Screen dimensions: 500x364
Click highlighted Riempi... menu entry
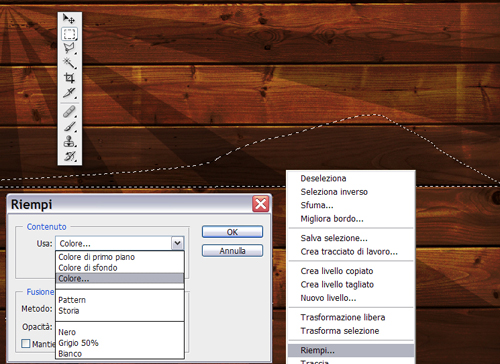[x=351, y=350]
